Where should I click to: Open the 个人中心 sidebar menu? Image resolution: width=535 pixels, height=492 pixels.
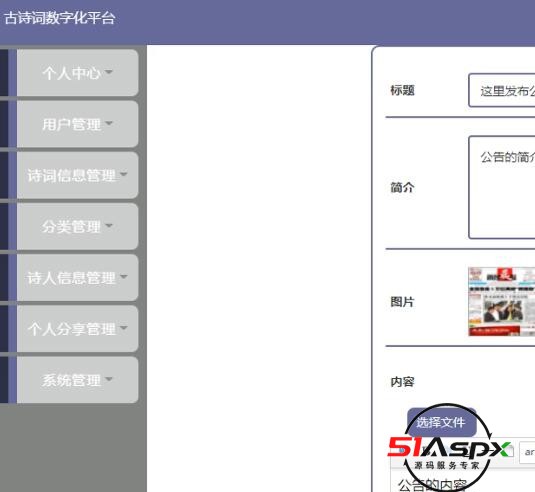pyautogui.click(x=77, y=73)
